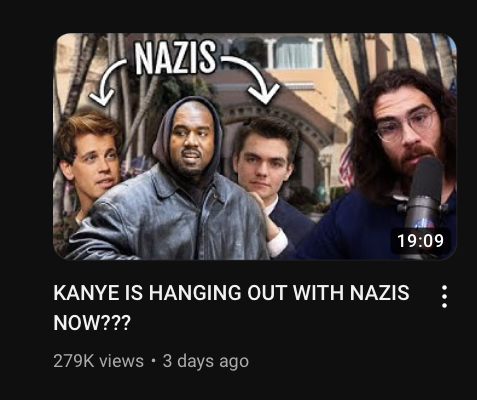Click the "3 days ago" upload date

(x=206, y=361)
